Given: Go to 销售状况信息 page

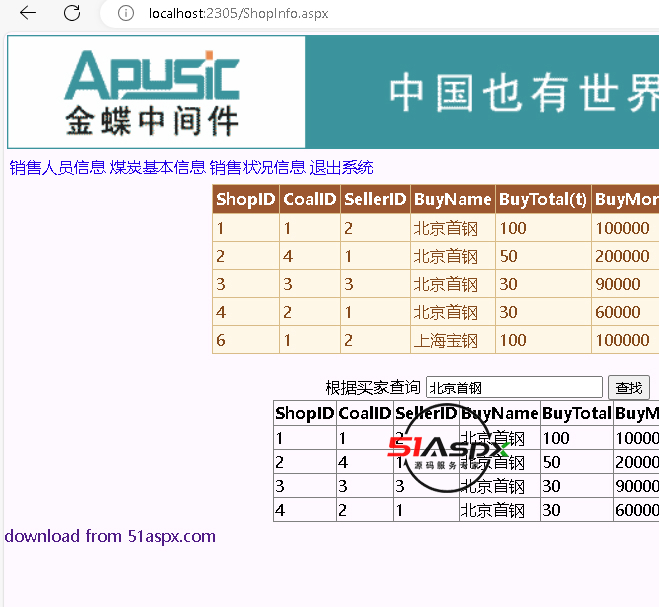Looking at the screenshot, I should pyautogui.click(x=257, y=167).
